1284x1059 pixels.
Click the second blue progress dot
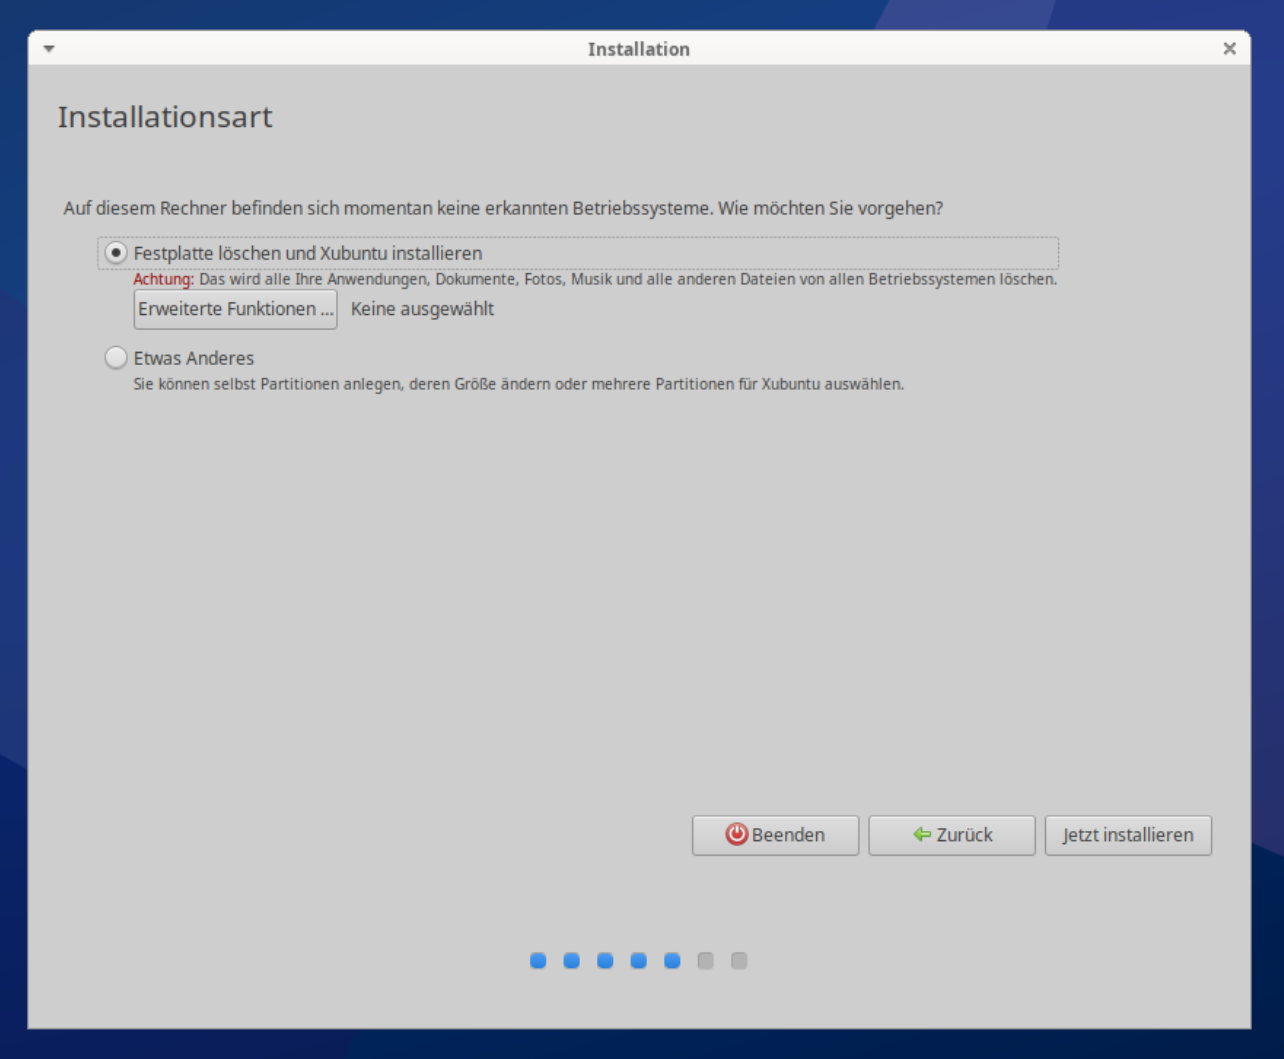(x=572, y=961)
